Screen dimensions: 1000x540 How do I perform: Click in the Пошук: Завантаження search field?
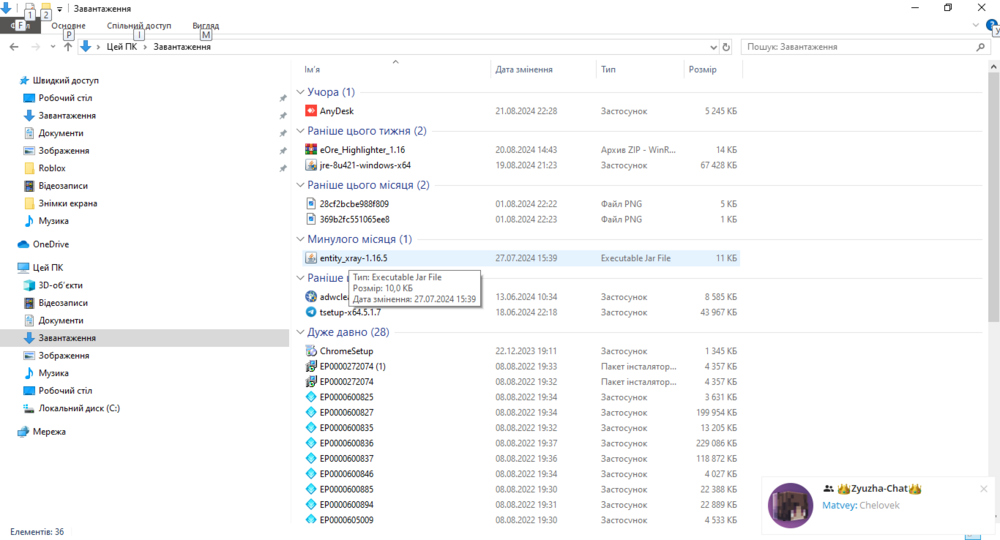(858, 47)
